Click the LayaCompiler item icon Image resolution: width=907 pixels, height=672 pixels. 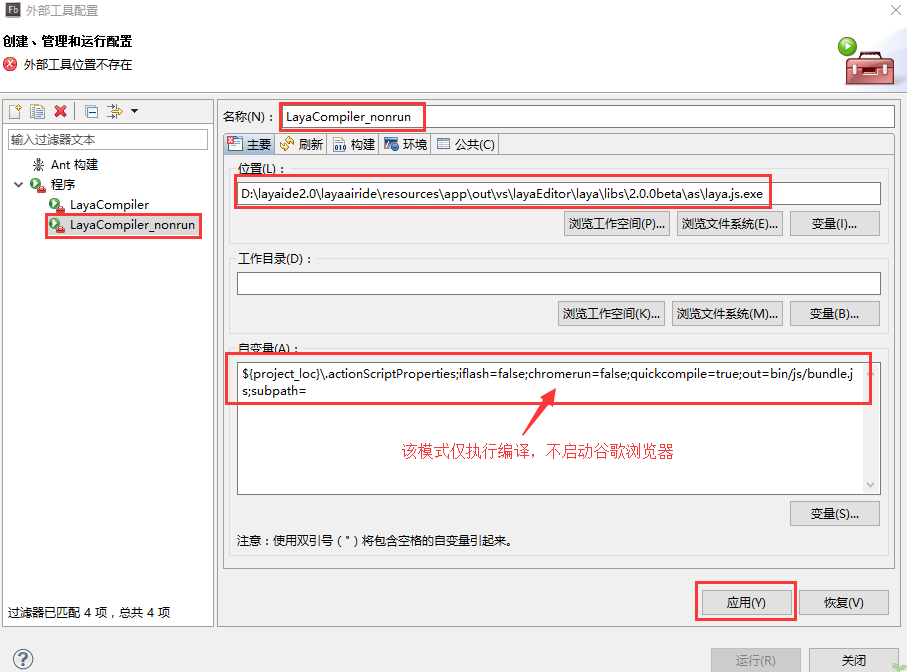tap(57, 205)
